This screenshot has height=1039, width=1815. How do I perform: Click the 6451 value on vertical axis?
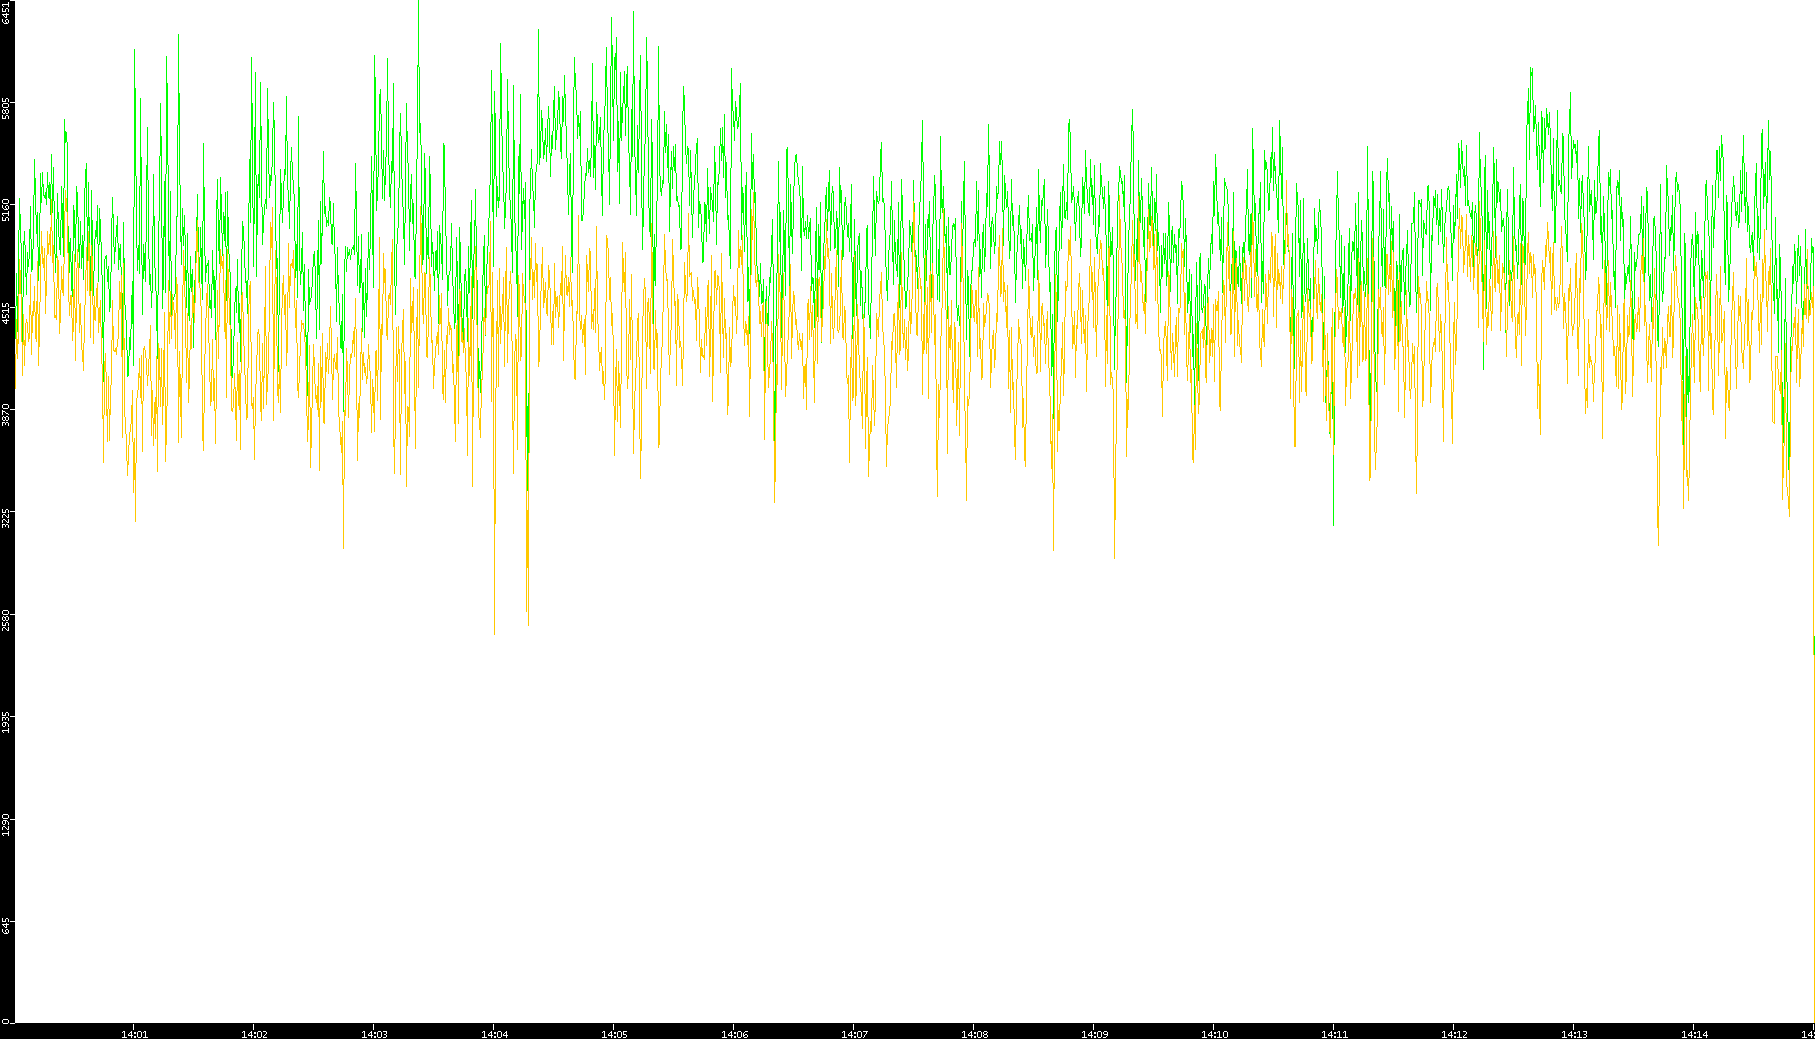click(7, 12)
